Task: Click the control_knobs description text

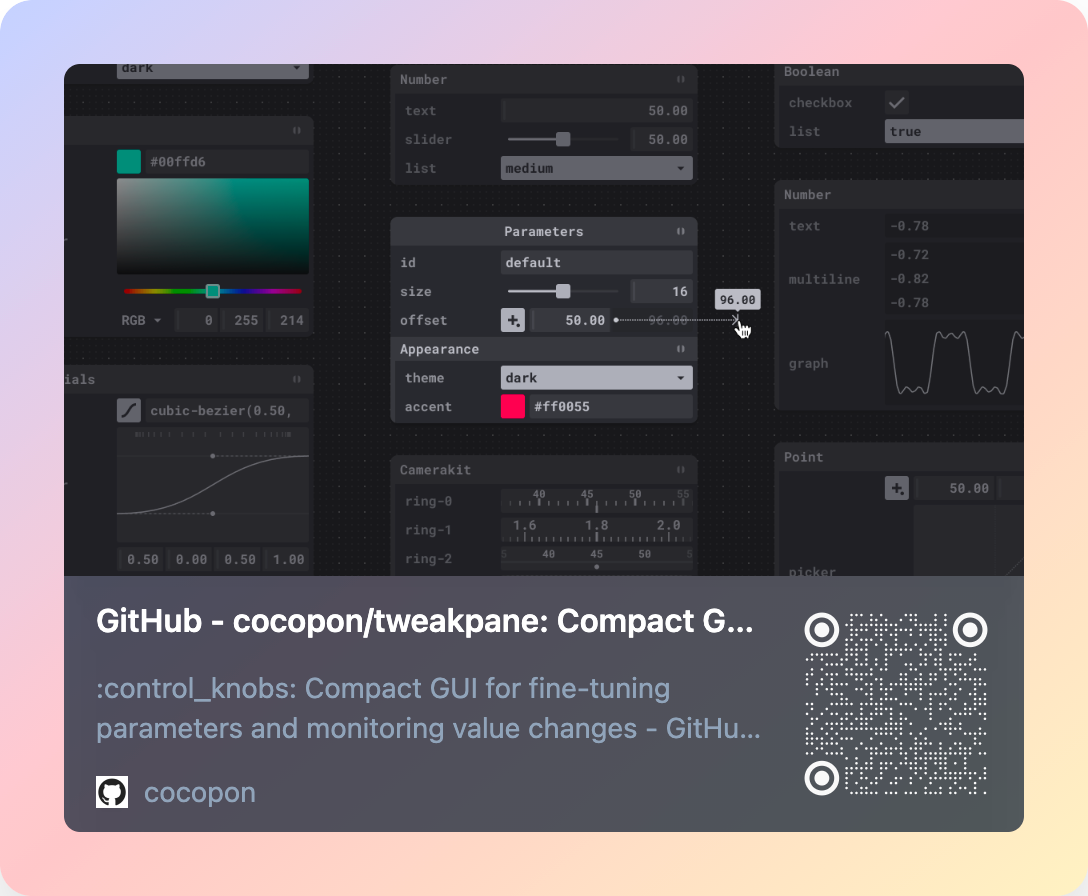Action: point(428,709)
